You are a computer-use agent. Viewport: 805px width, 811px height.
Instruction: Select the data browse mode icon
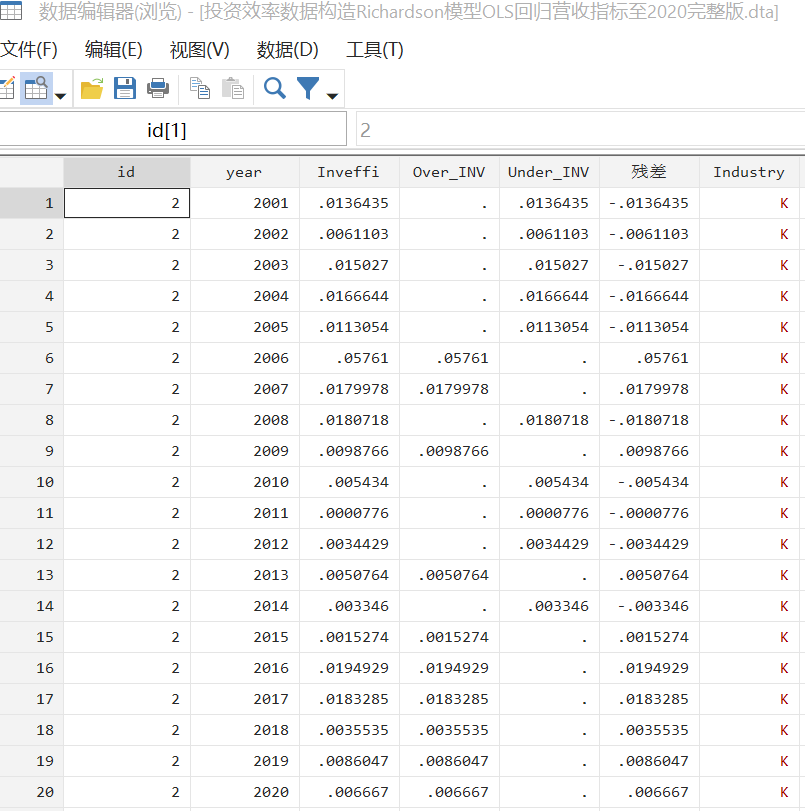(36, 89)
